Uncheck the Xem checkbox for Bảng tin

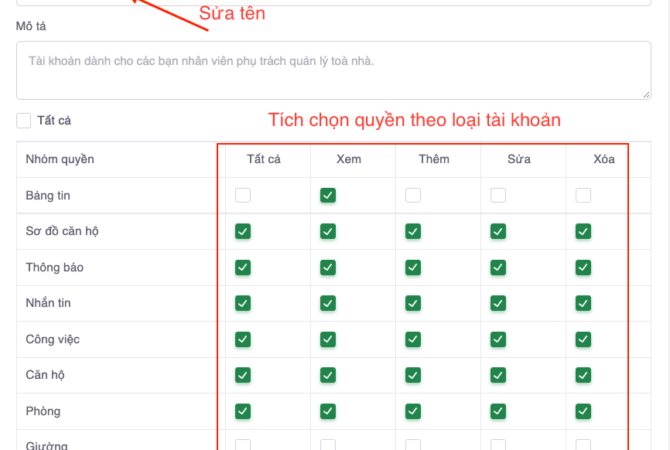[328, 195]
